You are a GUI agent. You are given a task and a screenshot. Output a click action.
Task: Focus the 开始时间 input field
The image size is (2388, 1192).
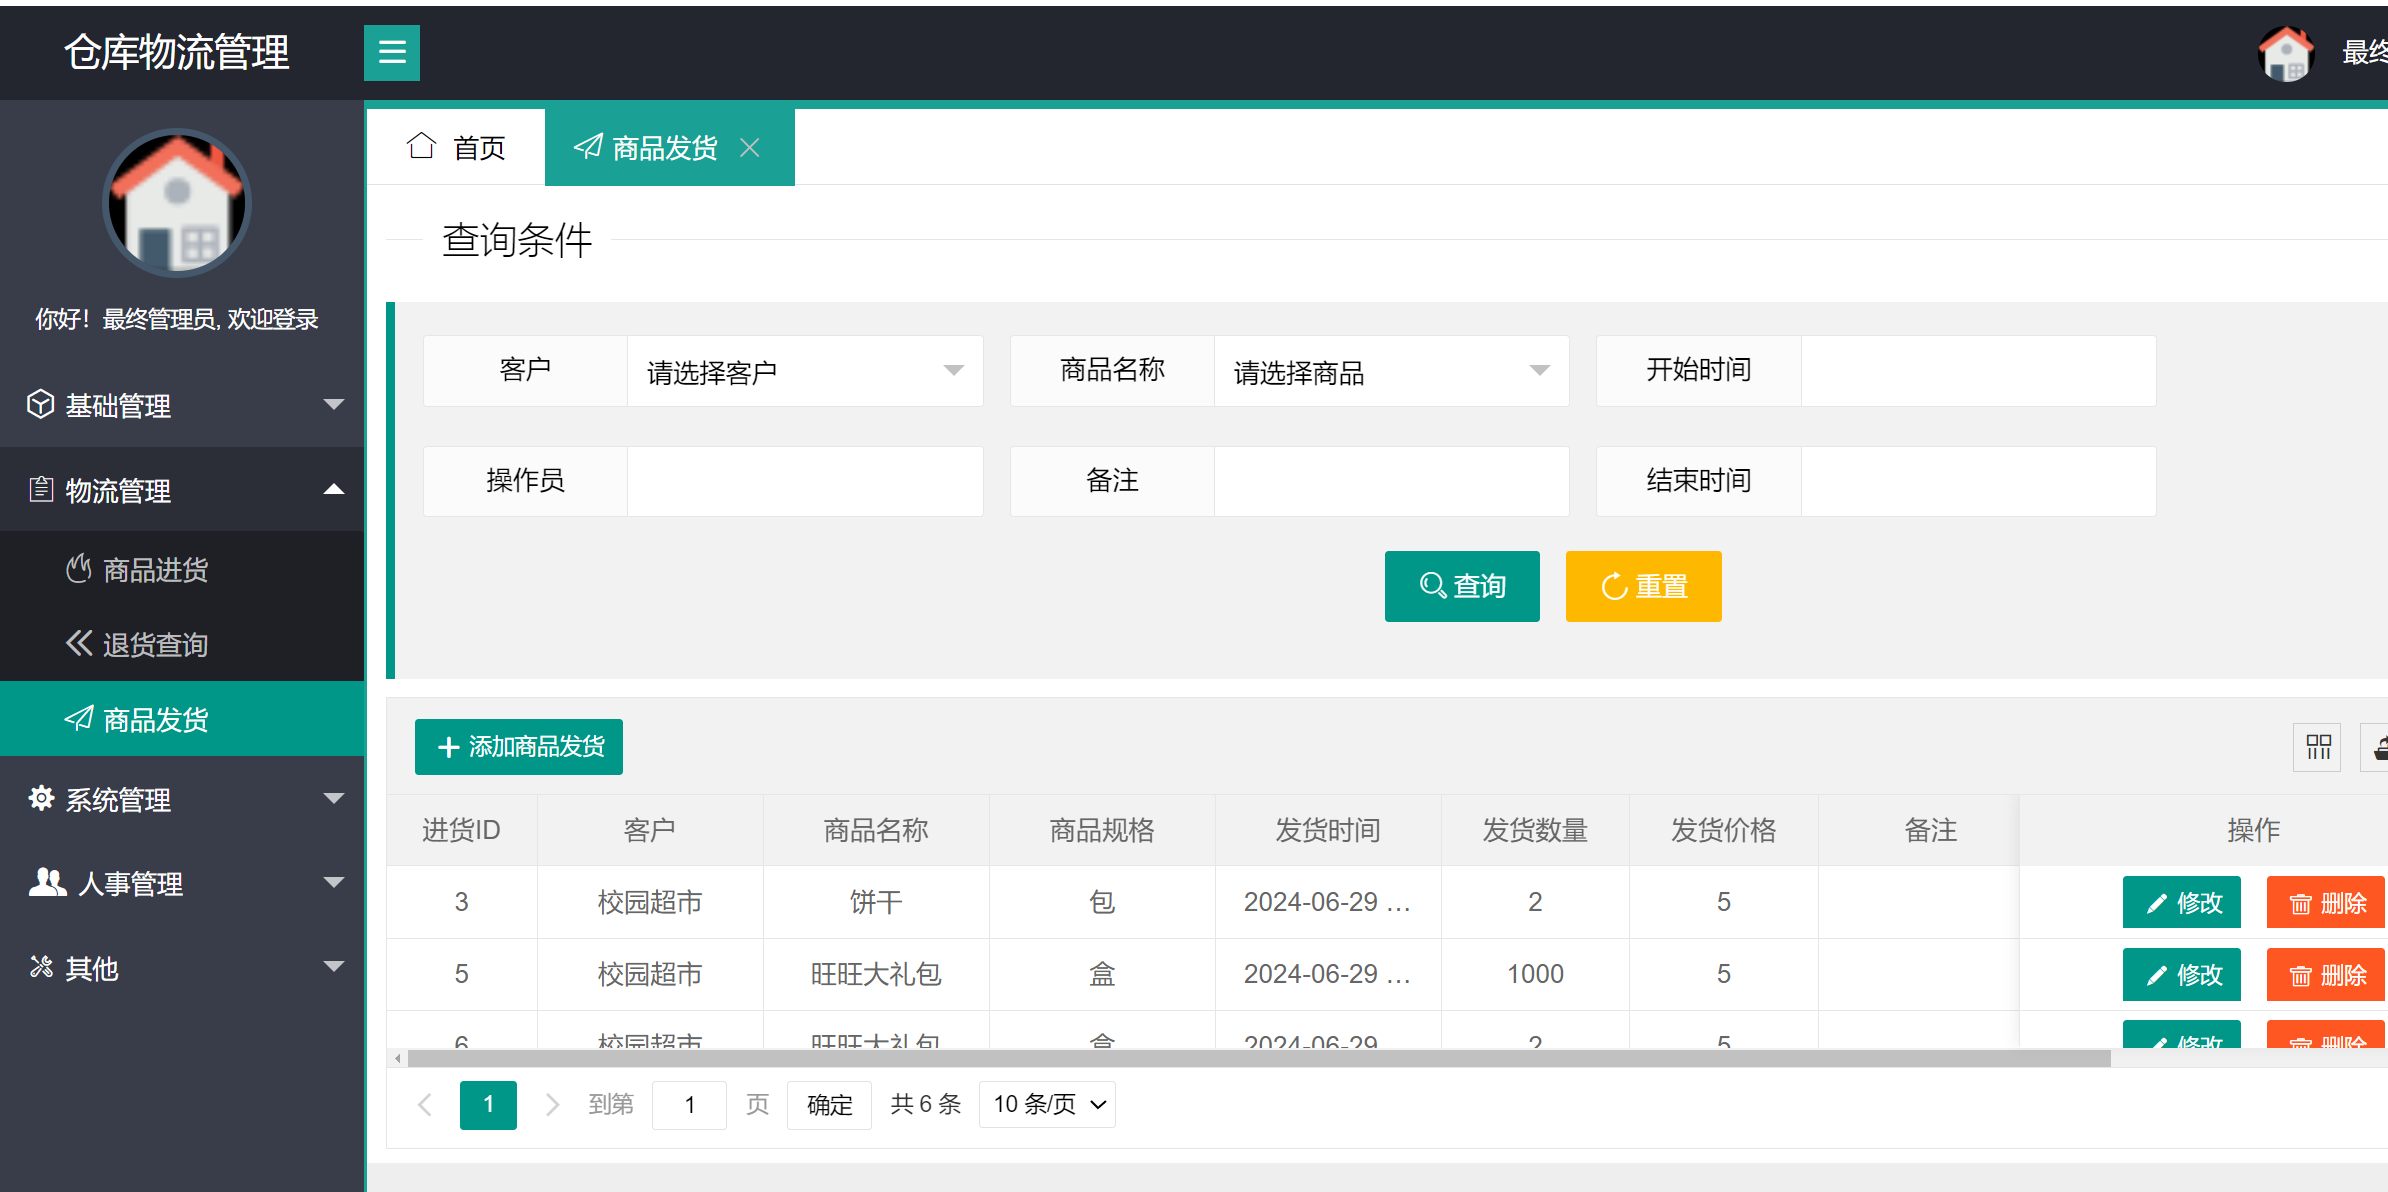tap(1978, 371)
